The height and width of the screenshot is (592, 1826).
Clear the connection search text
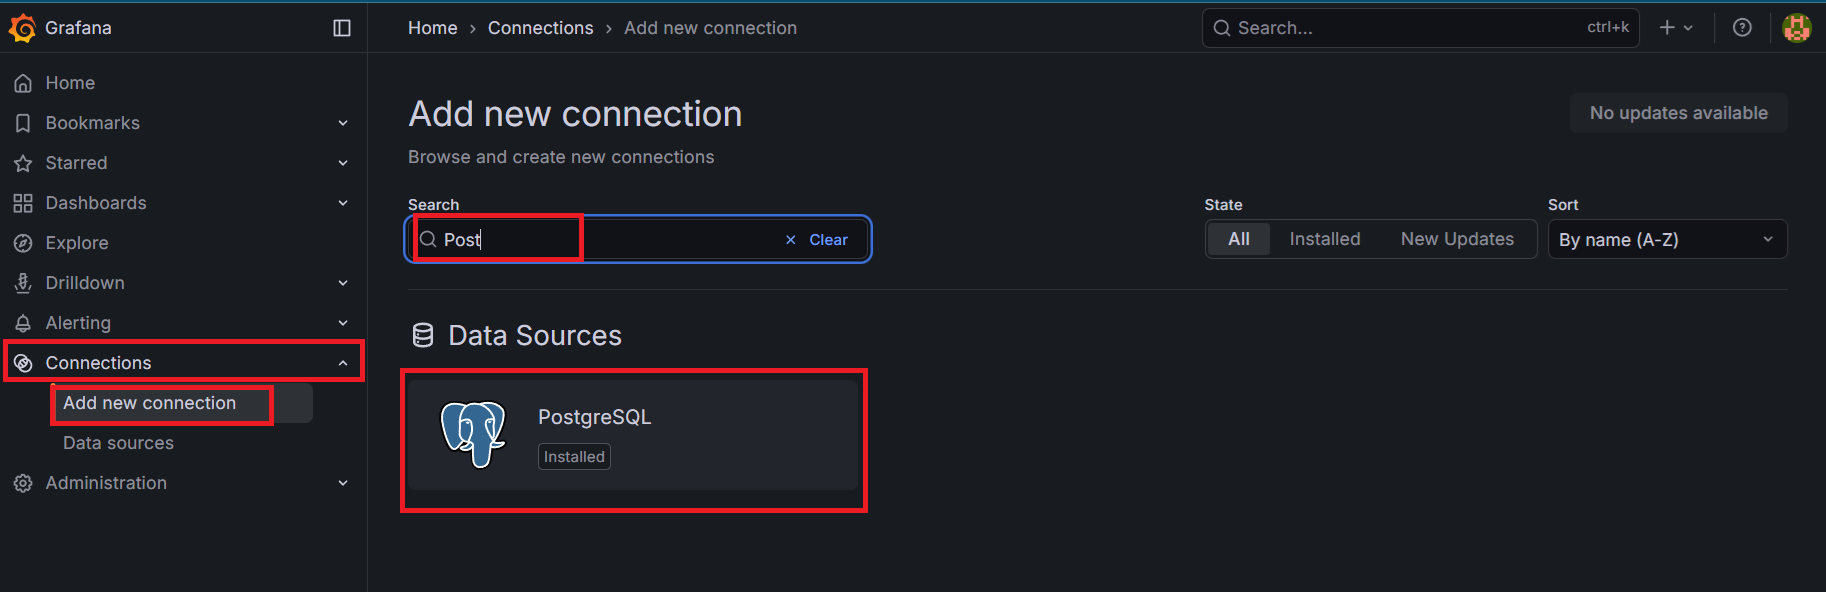(817, 240)
